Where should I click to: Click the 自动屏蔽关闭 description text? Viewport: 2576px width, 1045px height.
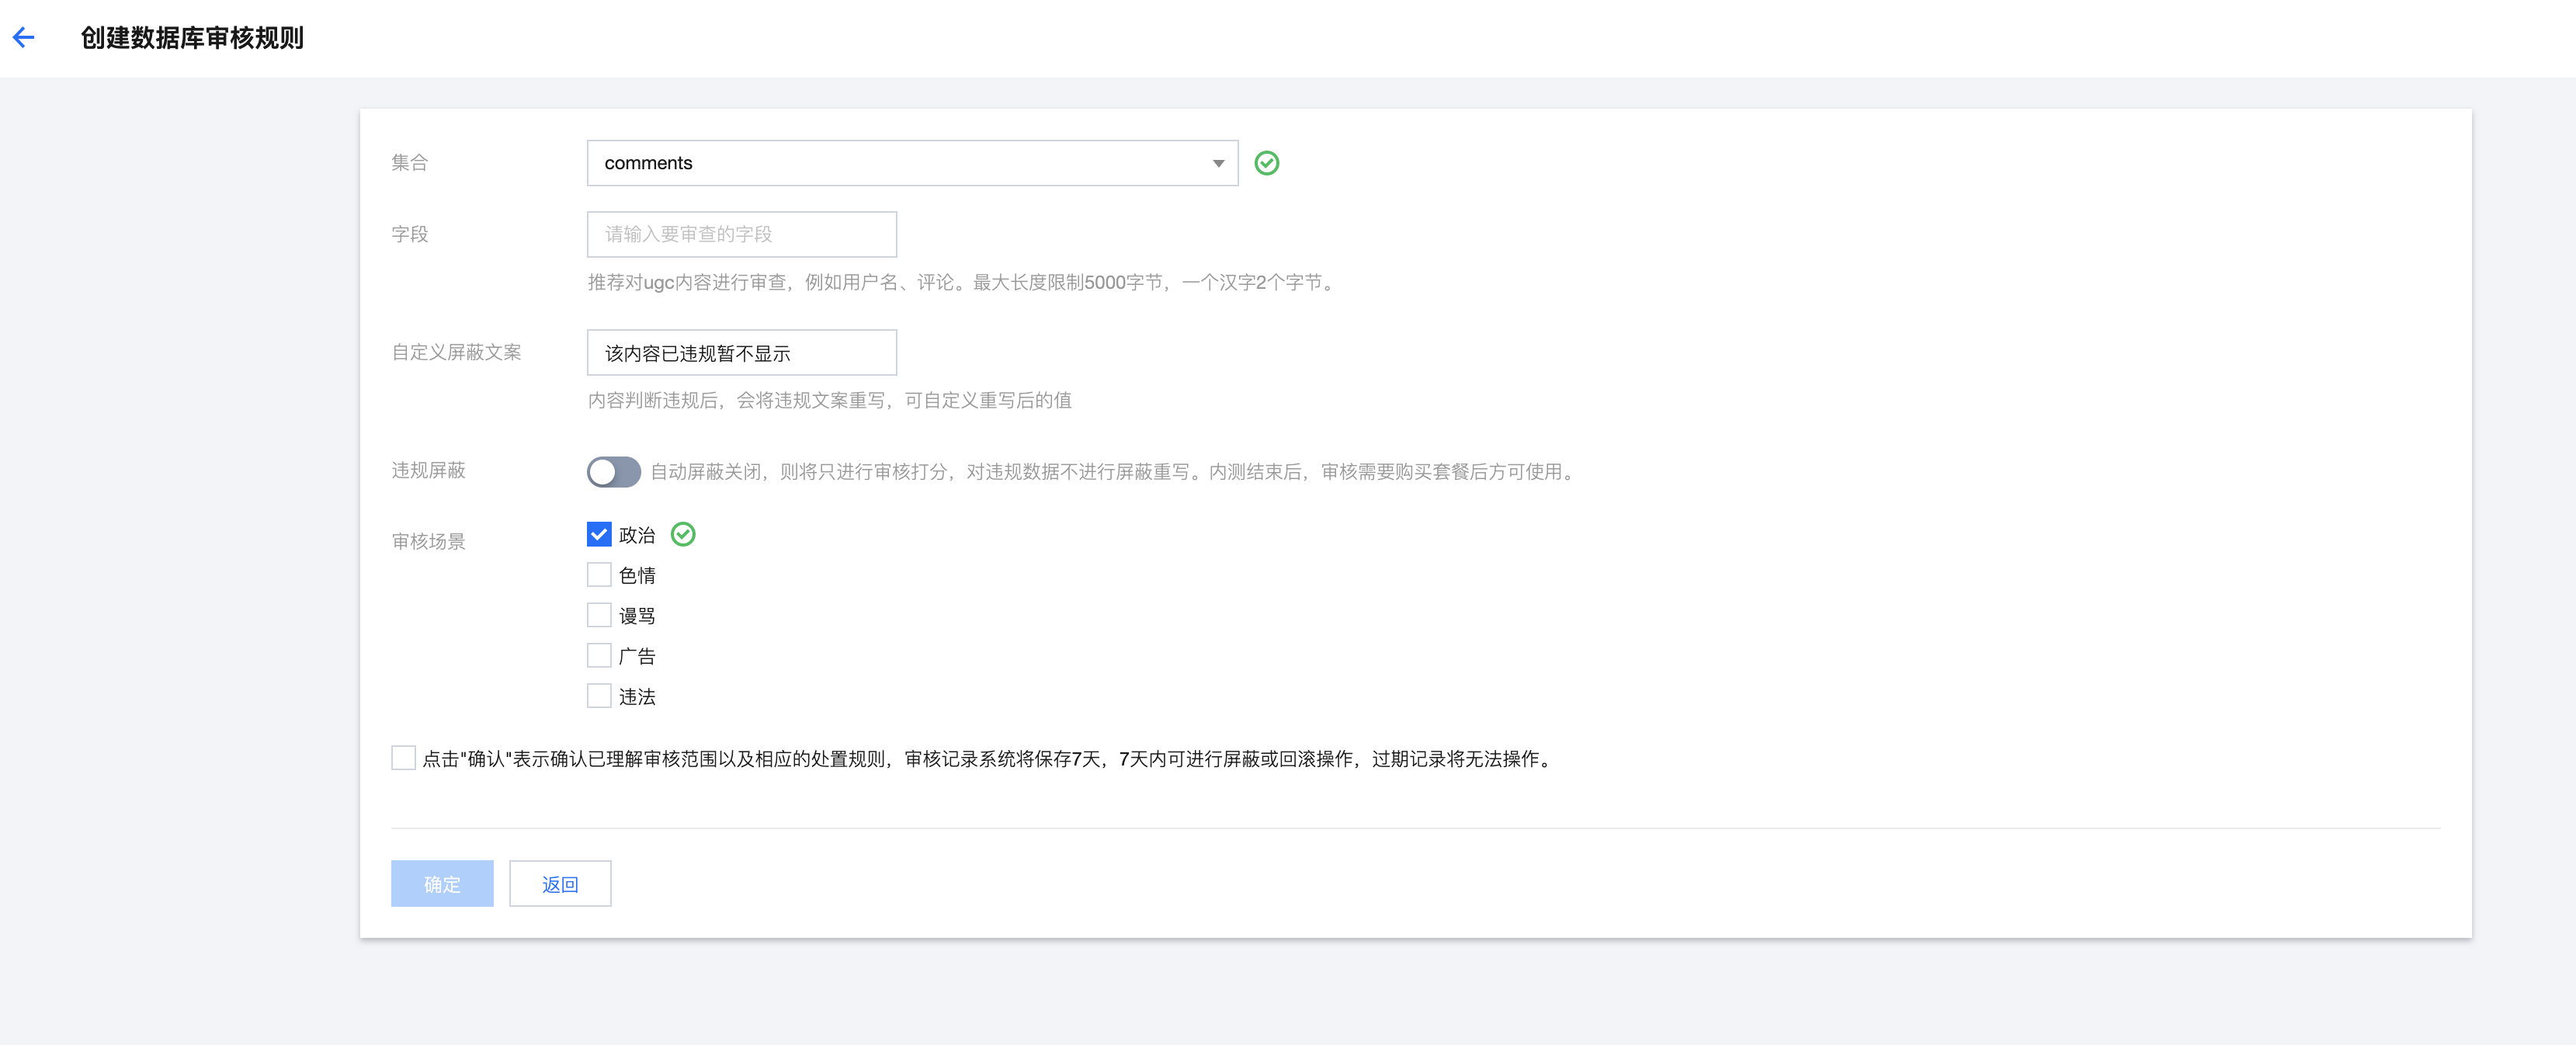[1115, 472]
